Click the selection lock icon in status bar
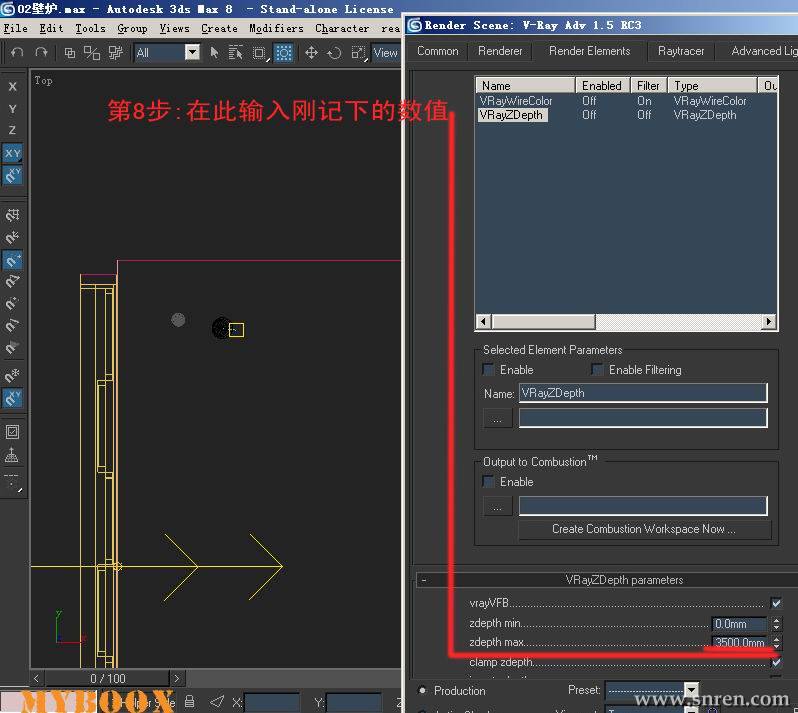 click(x=189, y=702)
